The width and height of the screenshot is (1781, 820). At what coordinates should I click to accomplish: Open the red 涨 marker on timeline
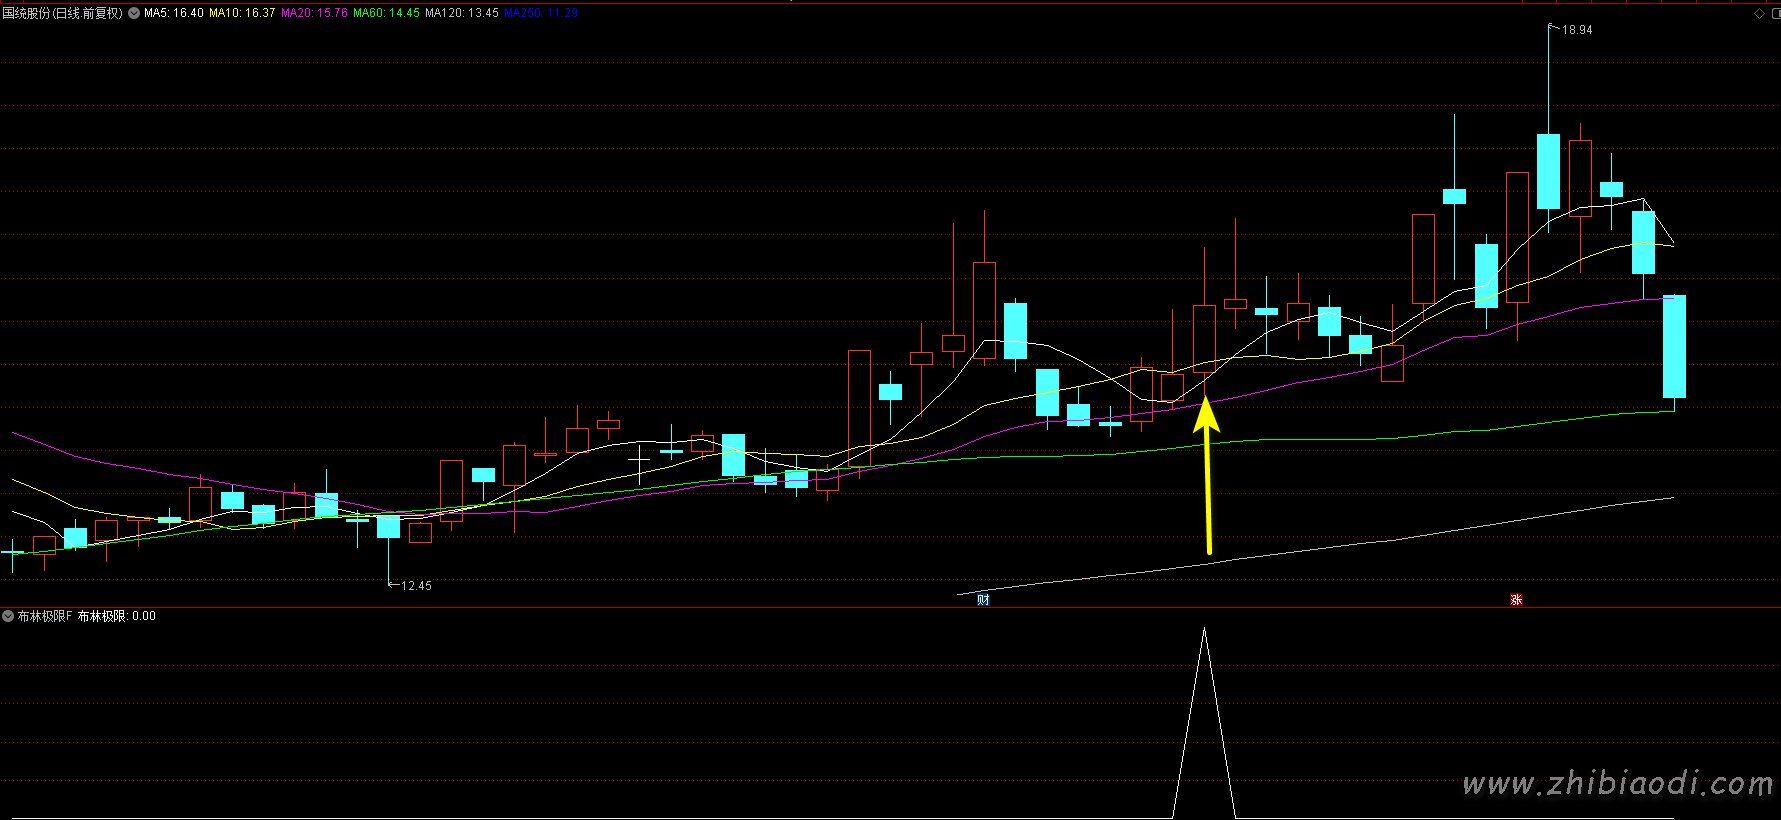1516,600
